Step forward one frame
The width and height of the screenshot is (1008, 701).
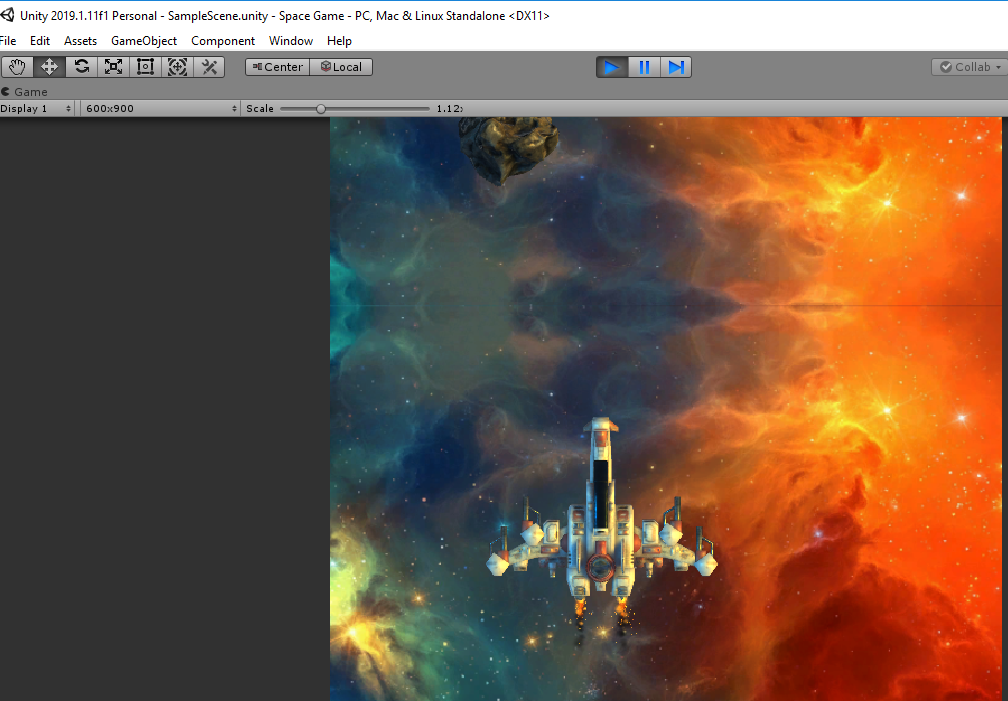click(676, 67)
